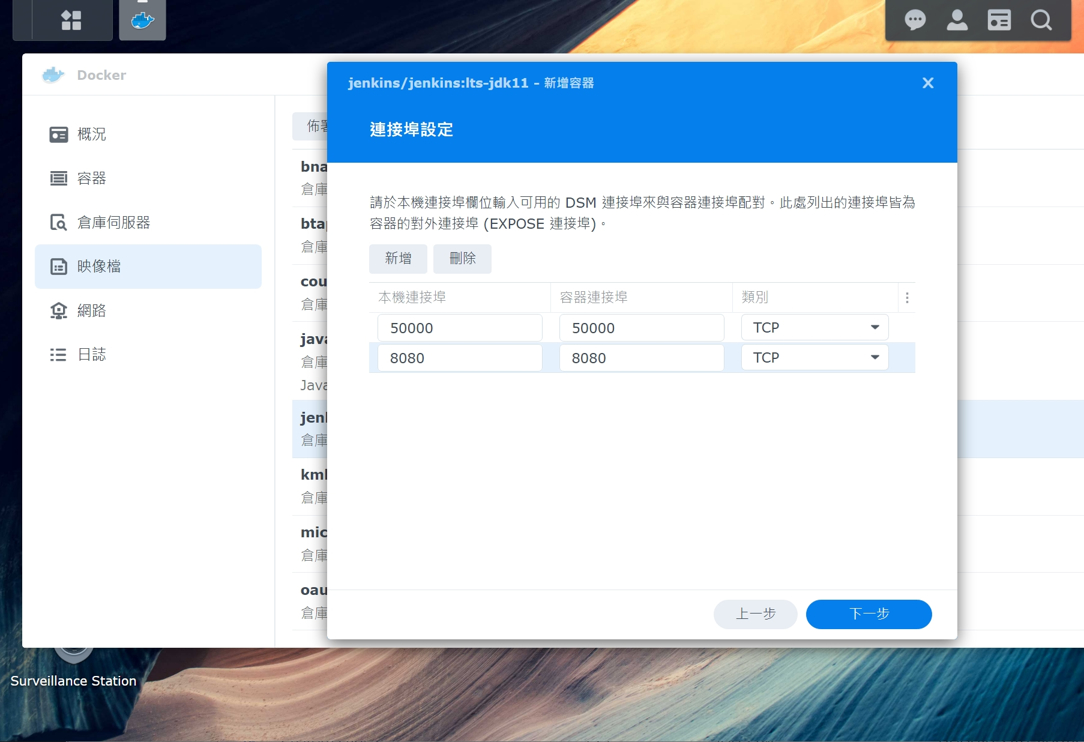Click 下一步 to proceed
The image size is (1084, 742).
click(x=869, y=614)
